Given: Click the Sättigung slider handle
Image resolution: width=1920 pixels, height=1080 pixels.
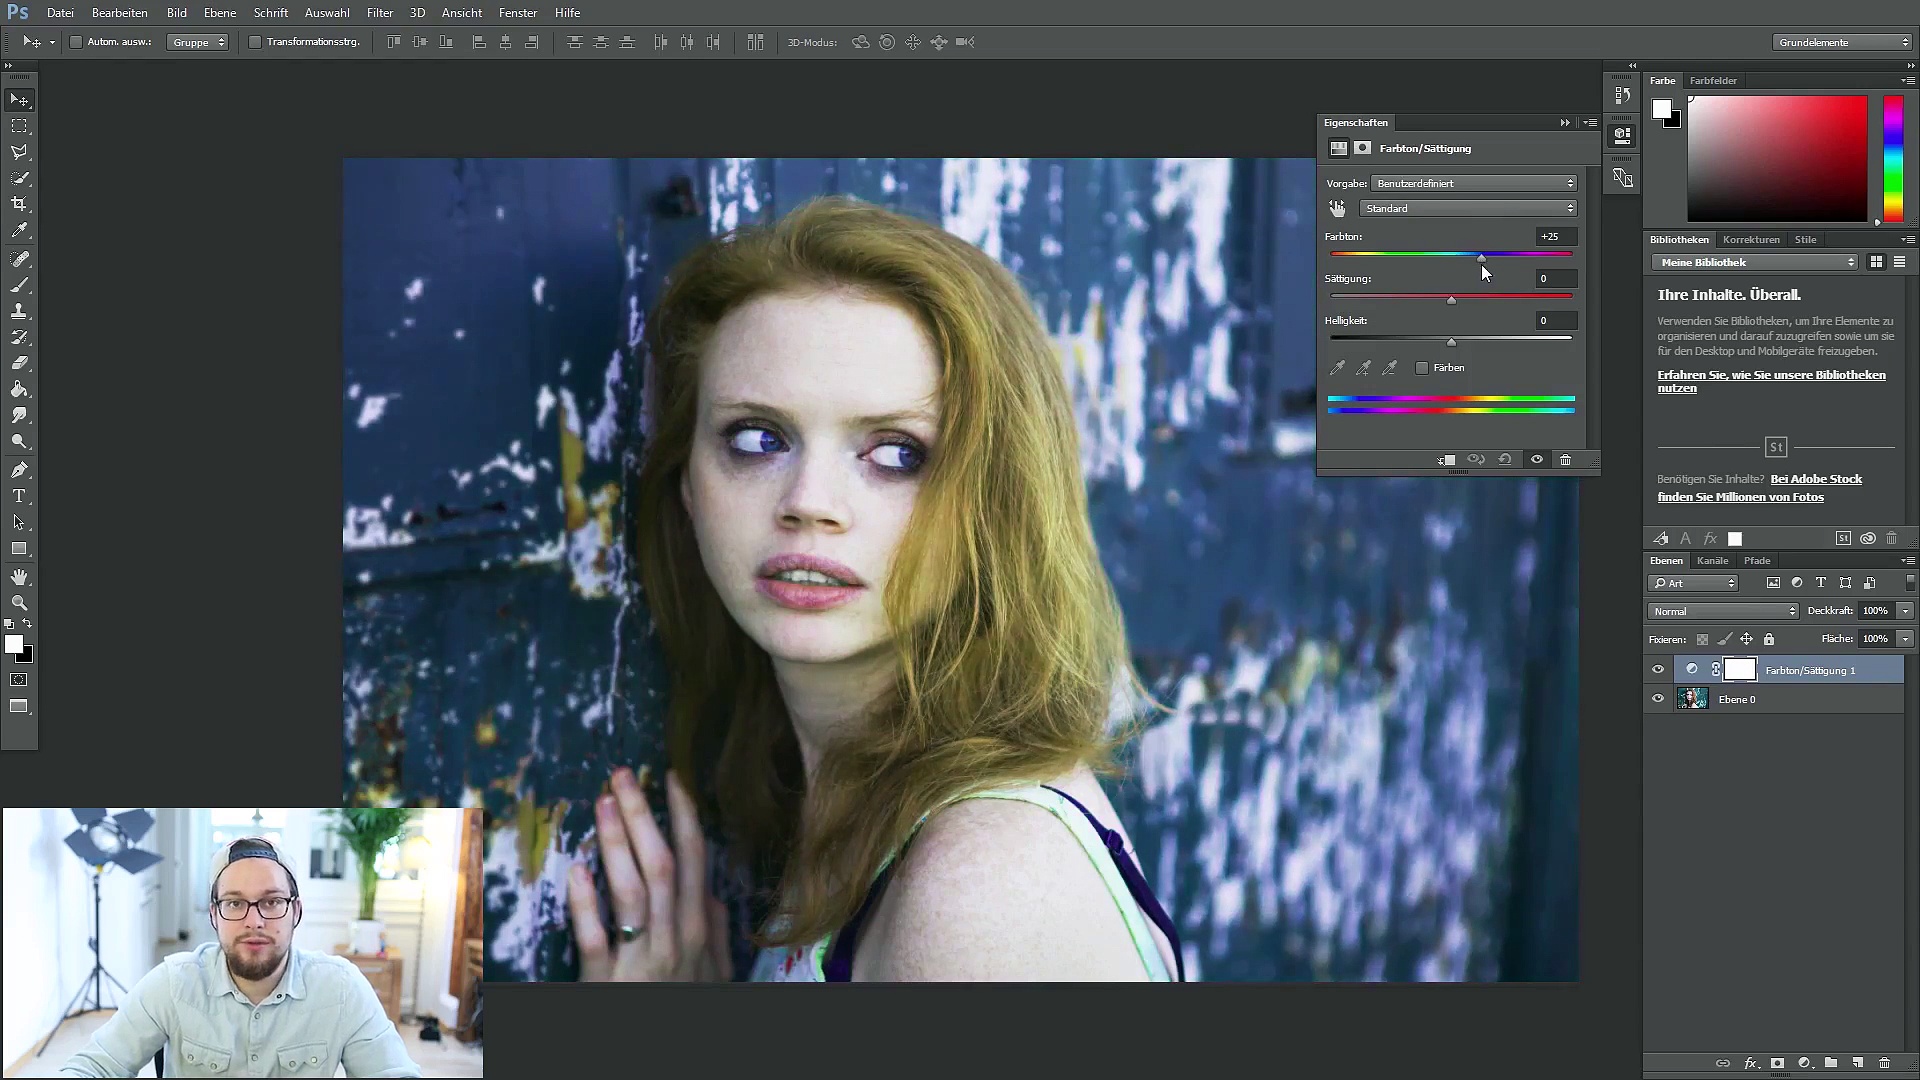Looking at the screenshot, I should tap(1452, 300).
